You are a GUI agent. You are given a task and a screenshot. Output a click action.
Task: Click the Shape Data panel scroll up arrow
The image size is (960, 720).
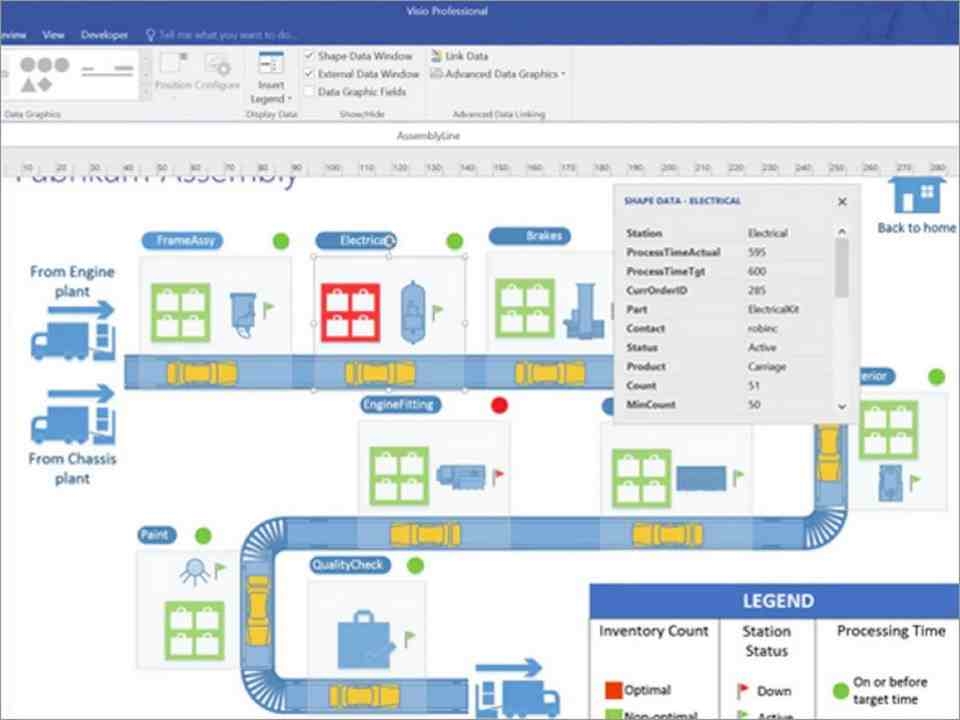pyautogui.click(x=842, y=231)
